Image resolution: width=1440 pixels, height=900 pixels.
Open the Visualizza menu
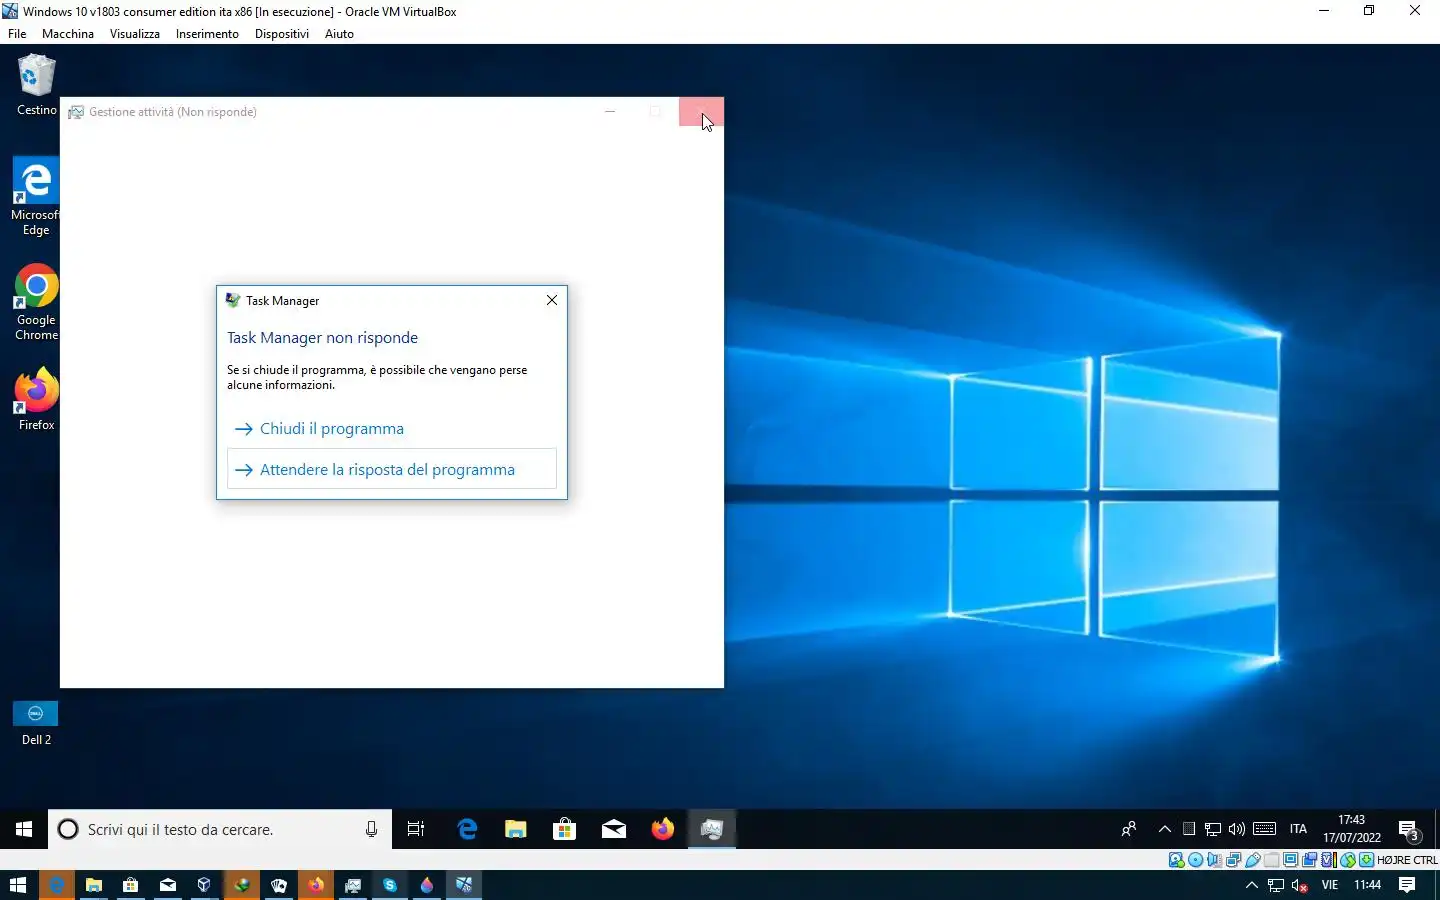click(135, 34)
